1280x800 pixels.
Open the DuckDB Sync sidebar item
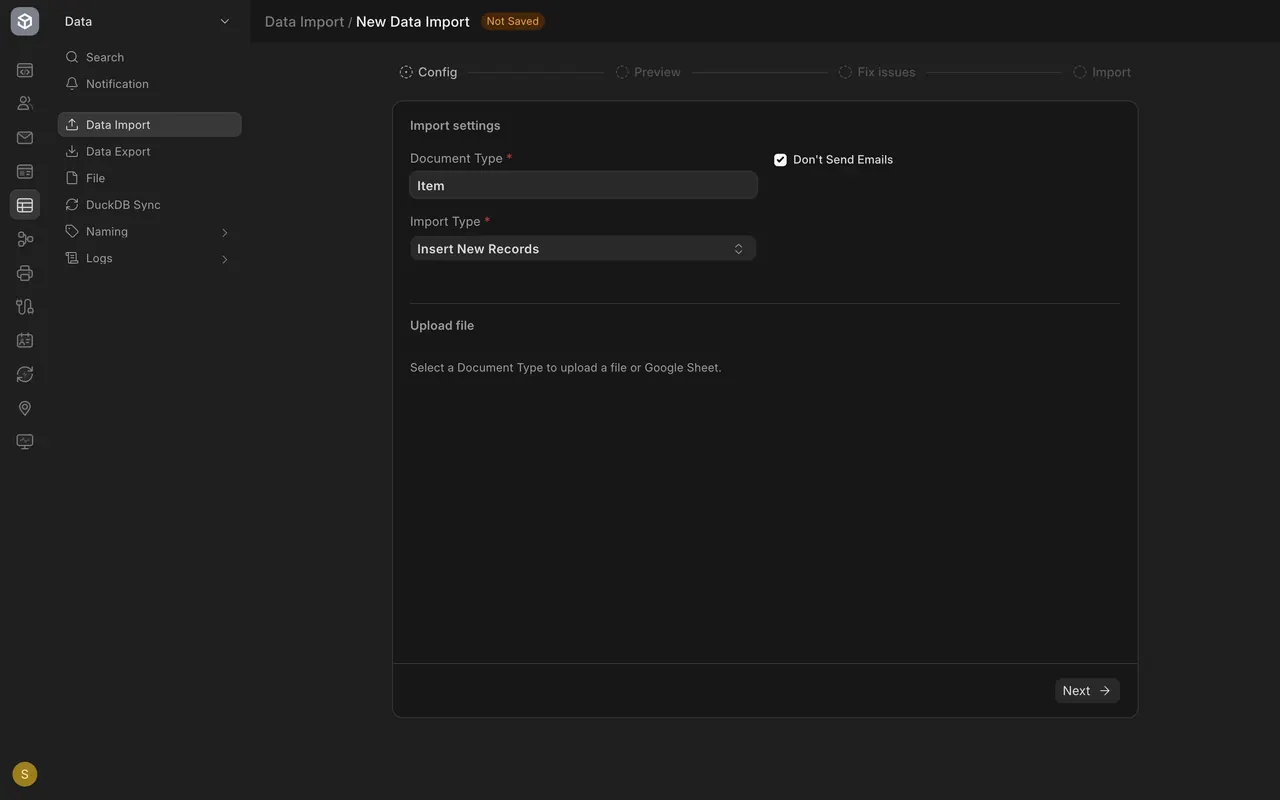point(150,204)
